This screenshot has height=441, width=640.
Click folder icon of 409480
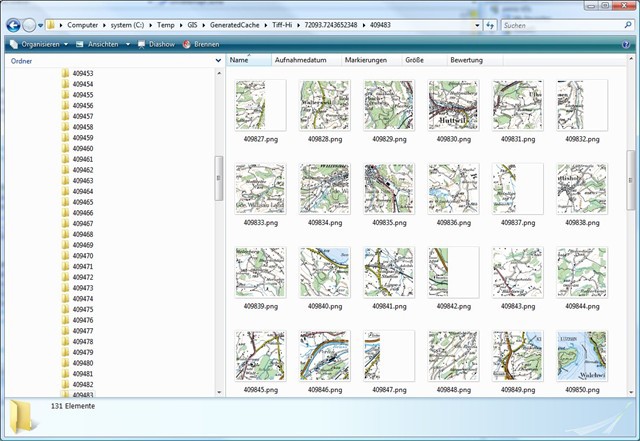click(65, 363)
